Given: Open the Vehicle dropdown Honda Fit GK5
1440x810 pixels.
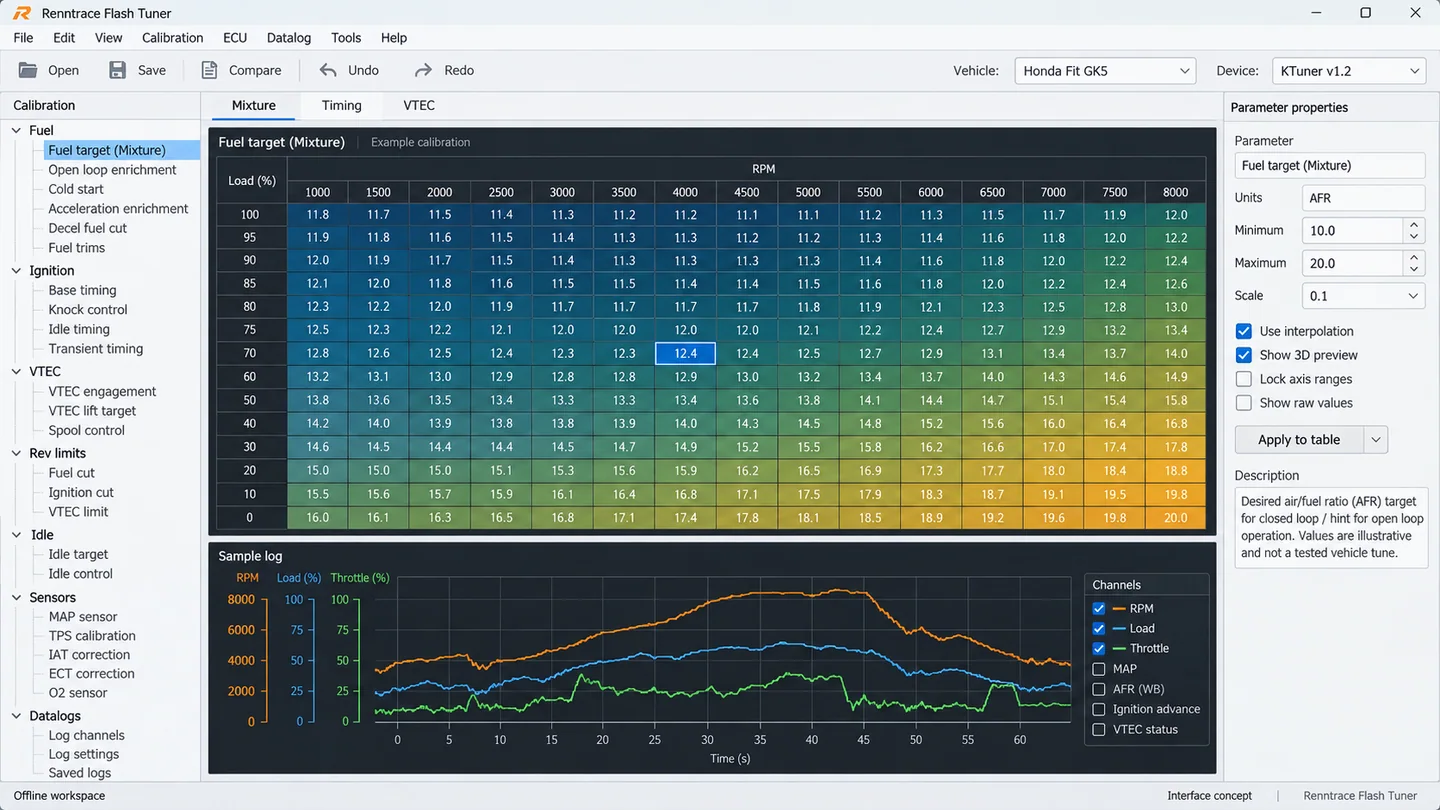Looking at the screenshot, I should [1105, 71].
